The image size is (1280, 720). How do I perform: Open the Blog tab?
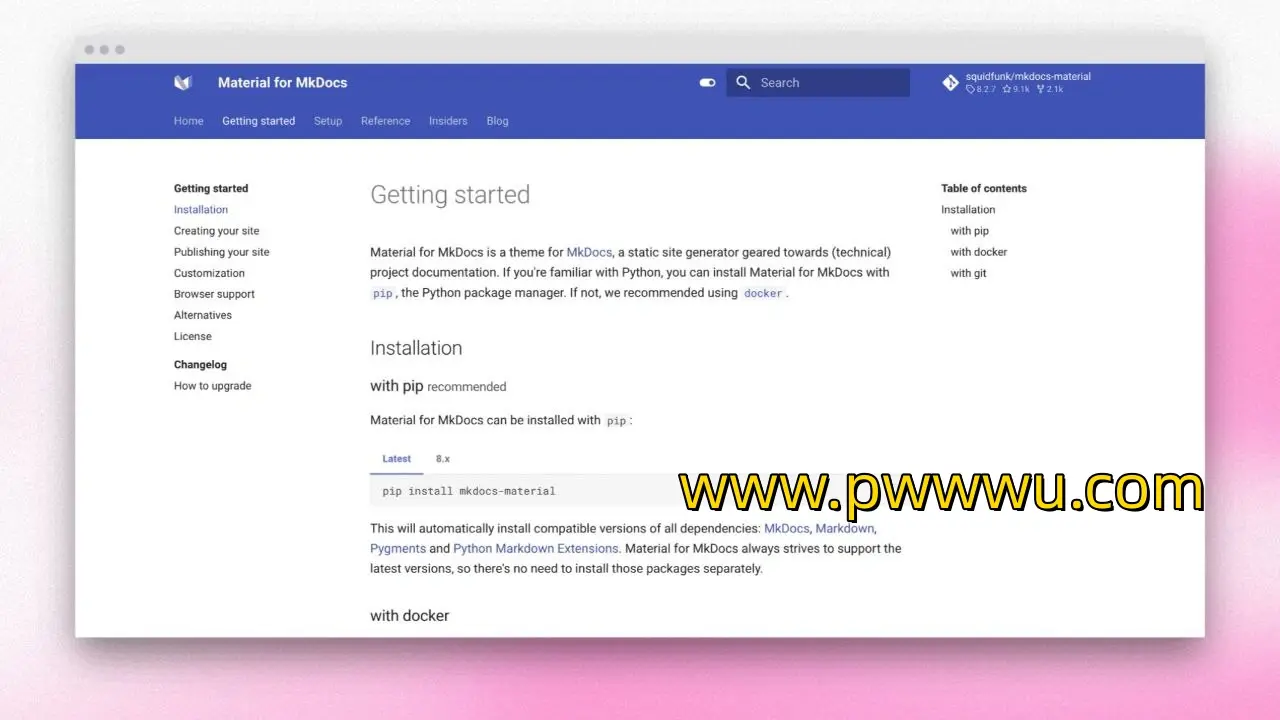[497, 121]
